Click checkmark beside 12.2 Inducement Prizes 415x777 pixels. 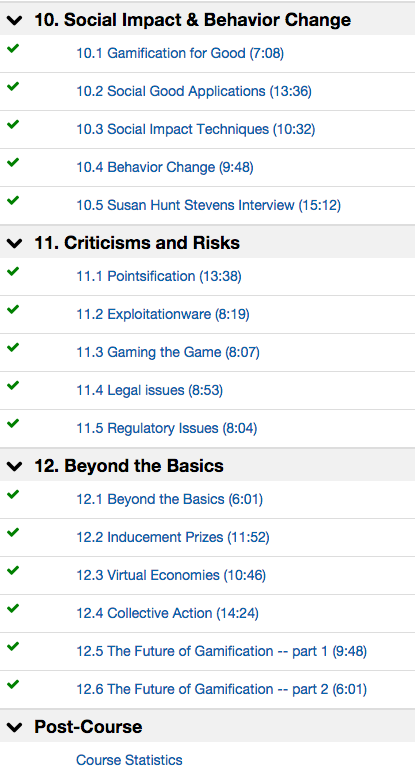click(x=13, y=532)
